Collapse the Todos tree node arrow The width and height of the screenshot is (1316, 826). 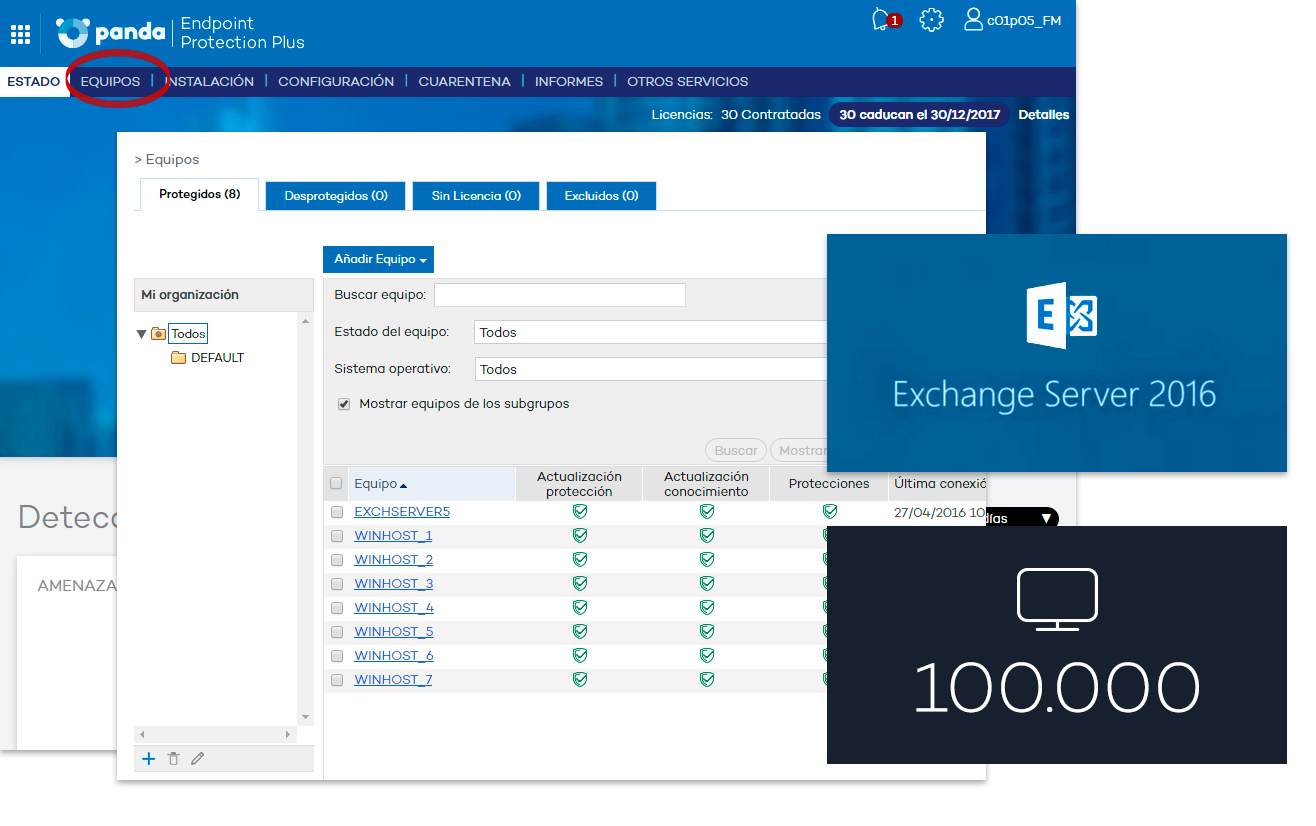141,334
